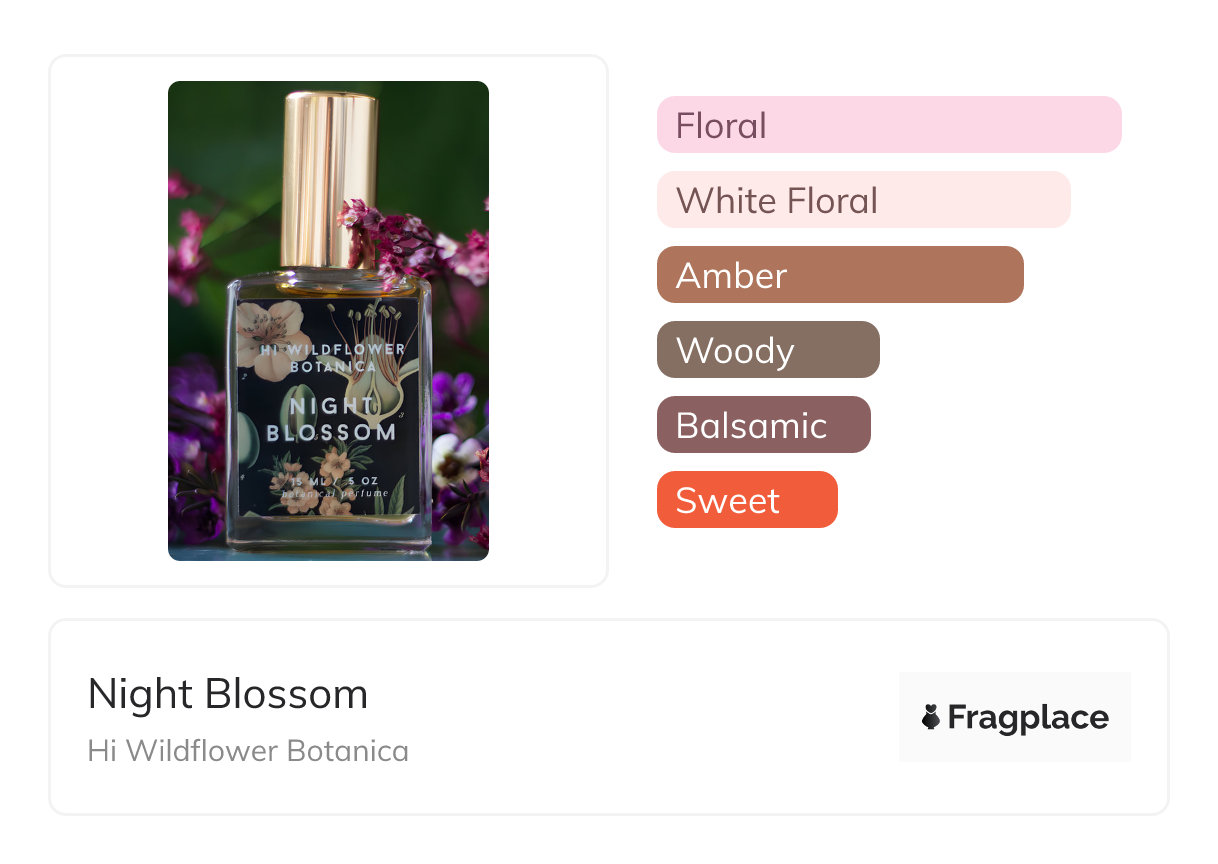
Task: Select the White Floral accord bar
Action: pyautogui.click(x=863, y=200)
